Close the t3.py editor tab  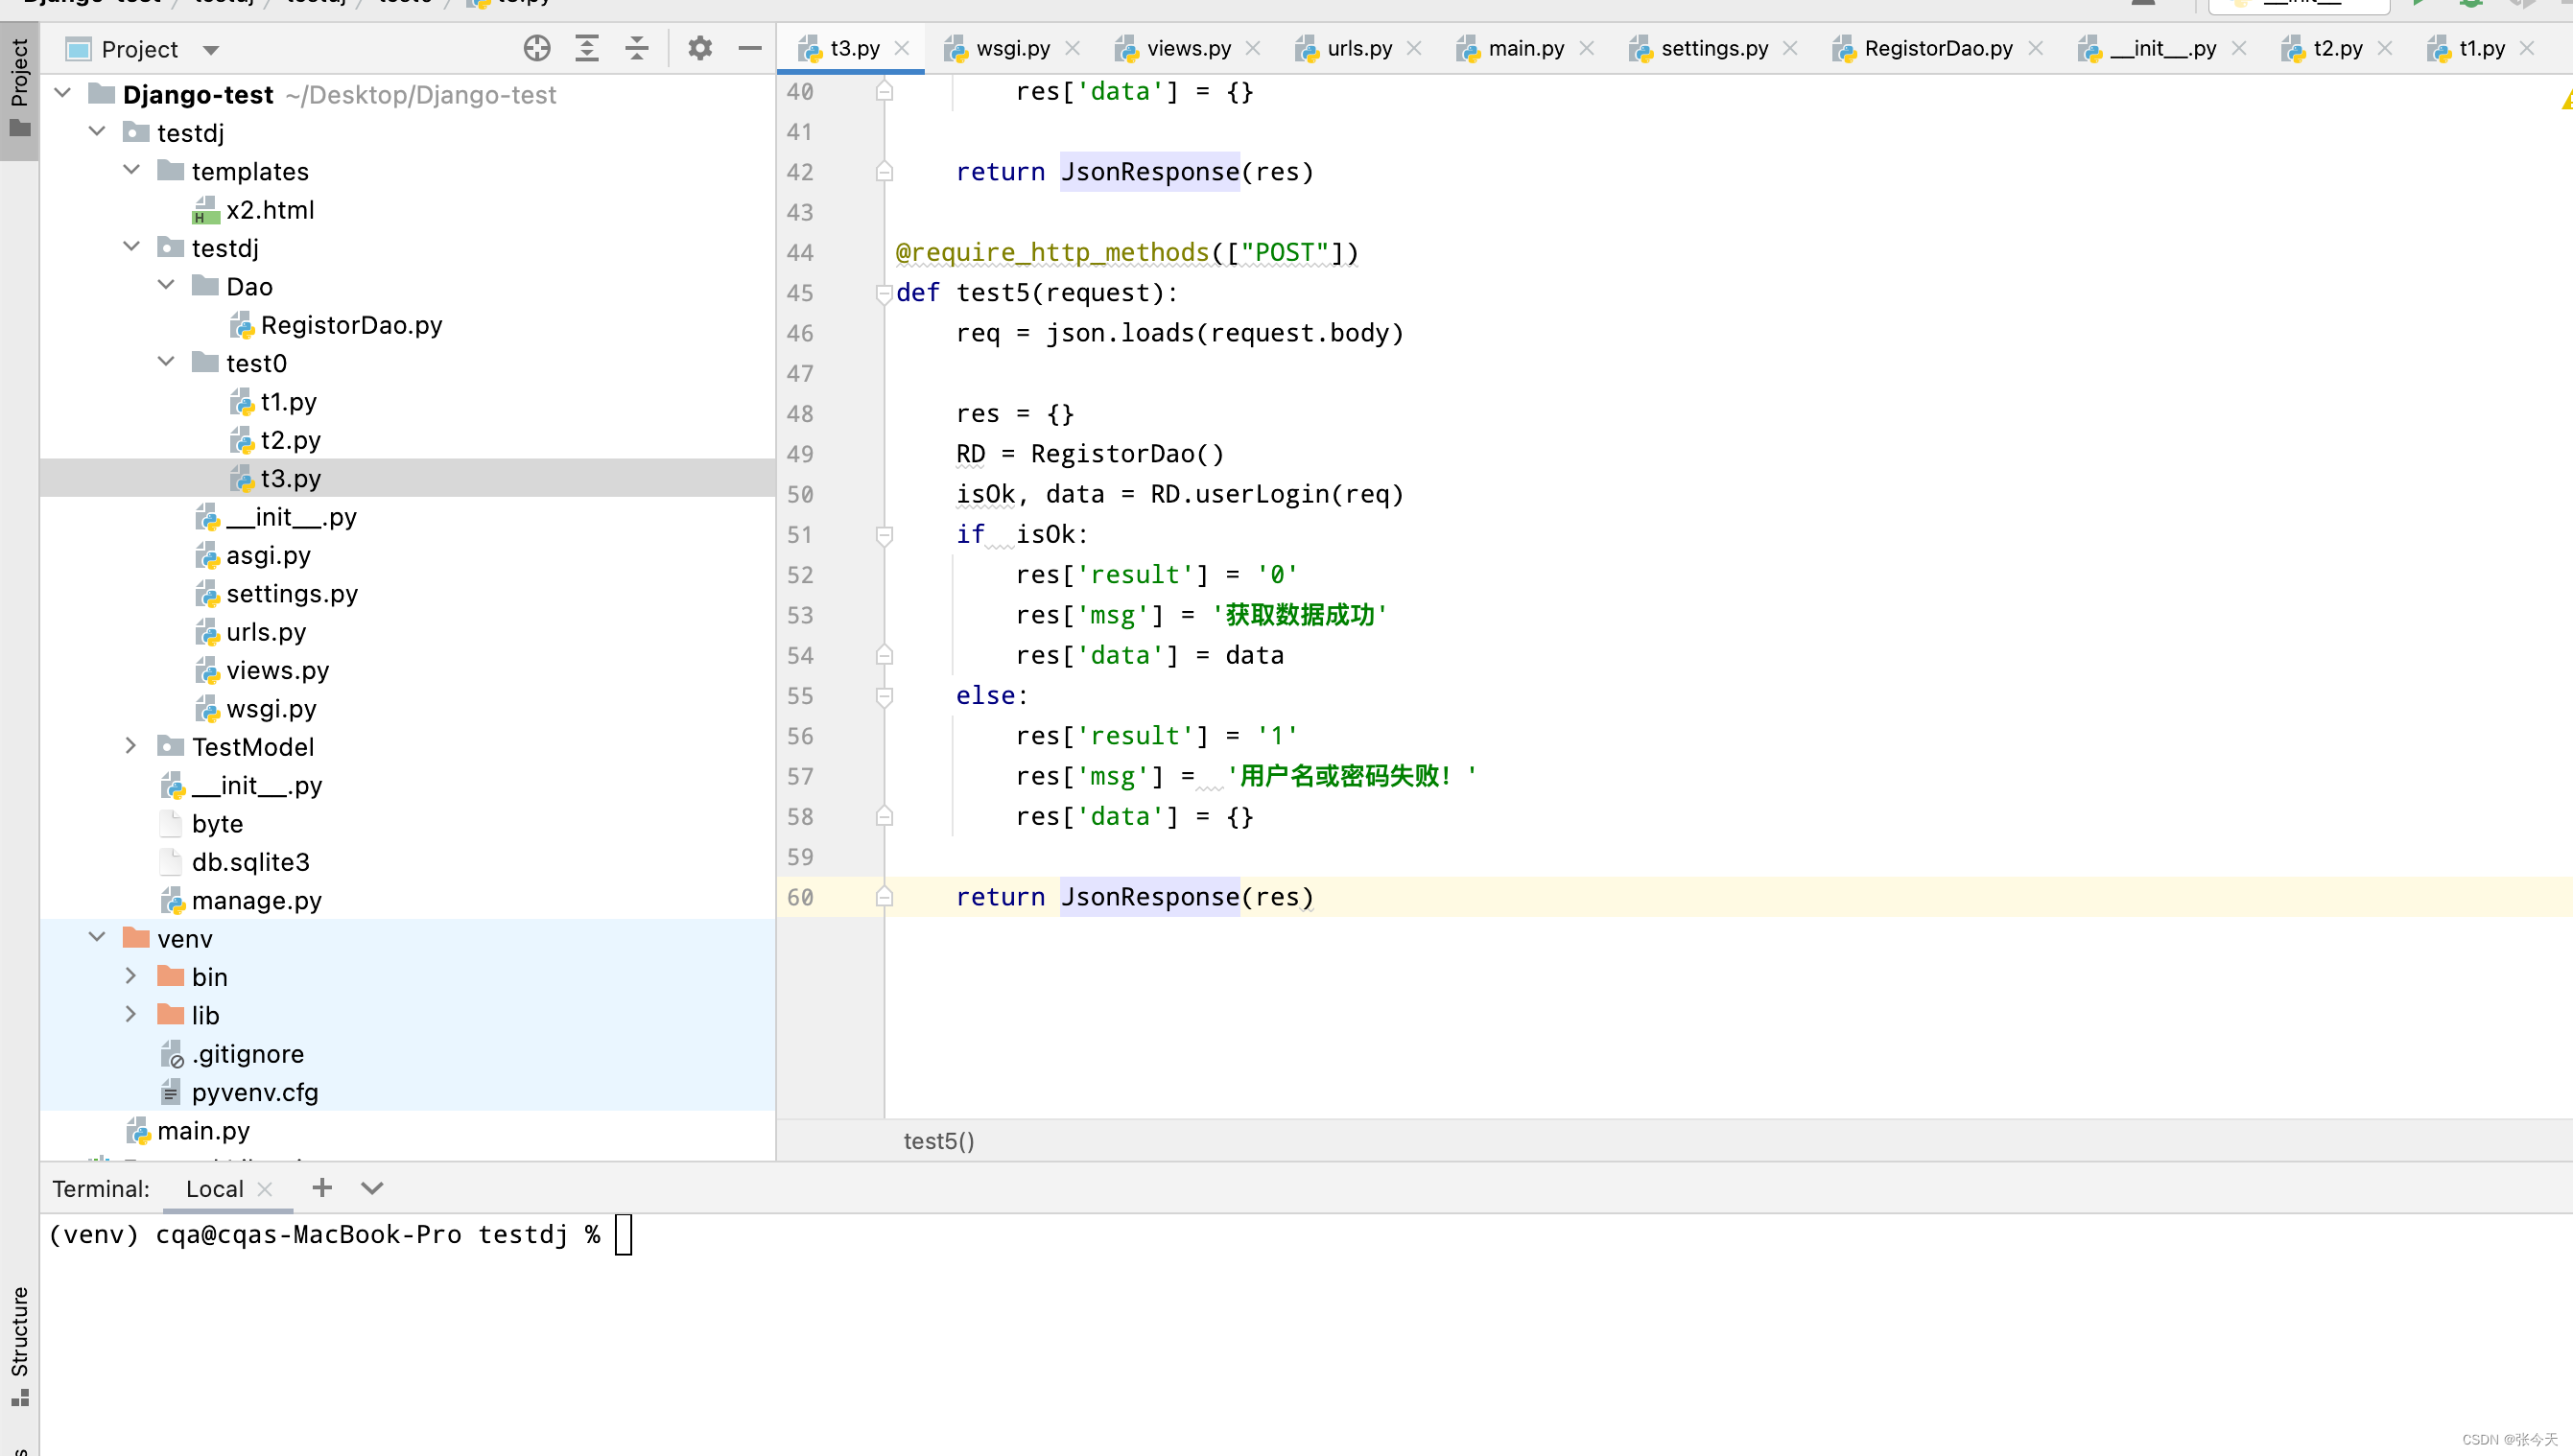pyautogui.click(x=902, y=48)
